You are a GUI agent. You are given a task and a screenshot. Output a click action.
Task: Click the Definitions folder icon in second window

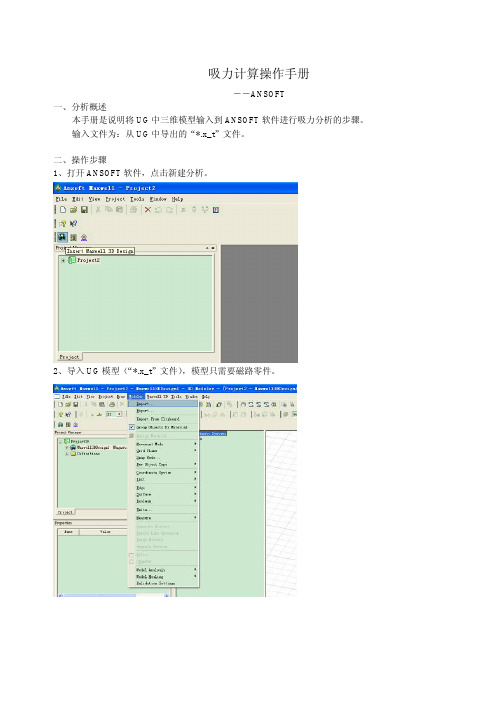point(73,453)
